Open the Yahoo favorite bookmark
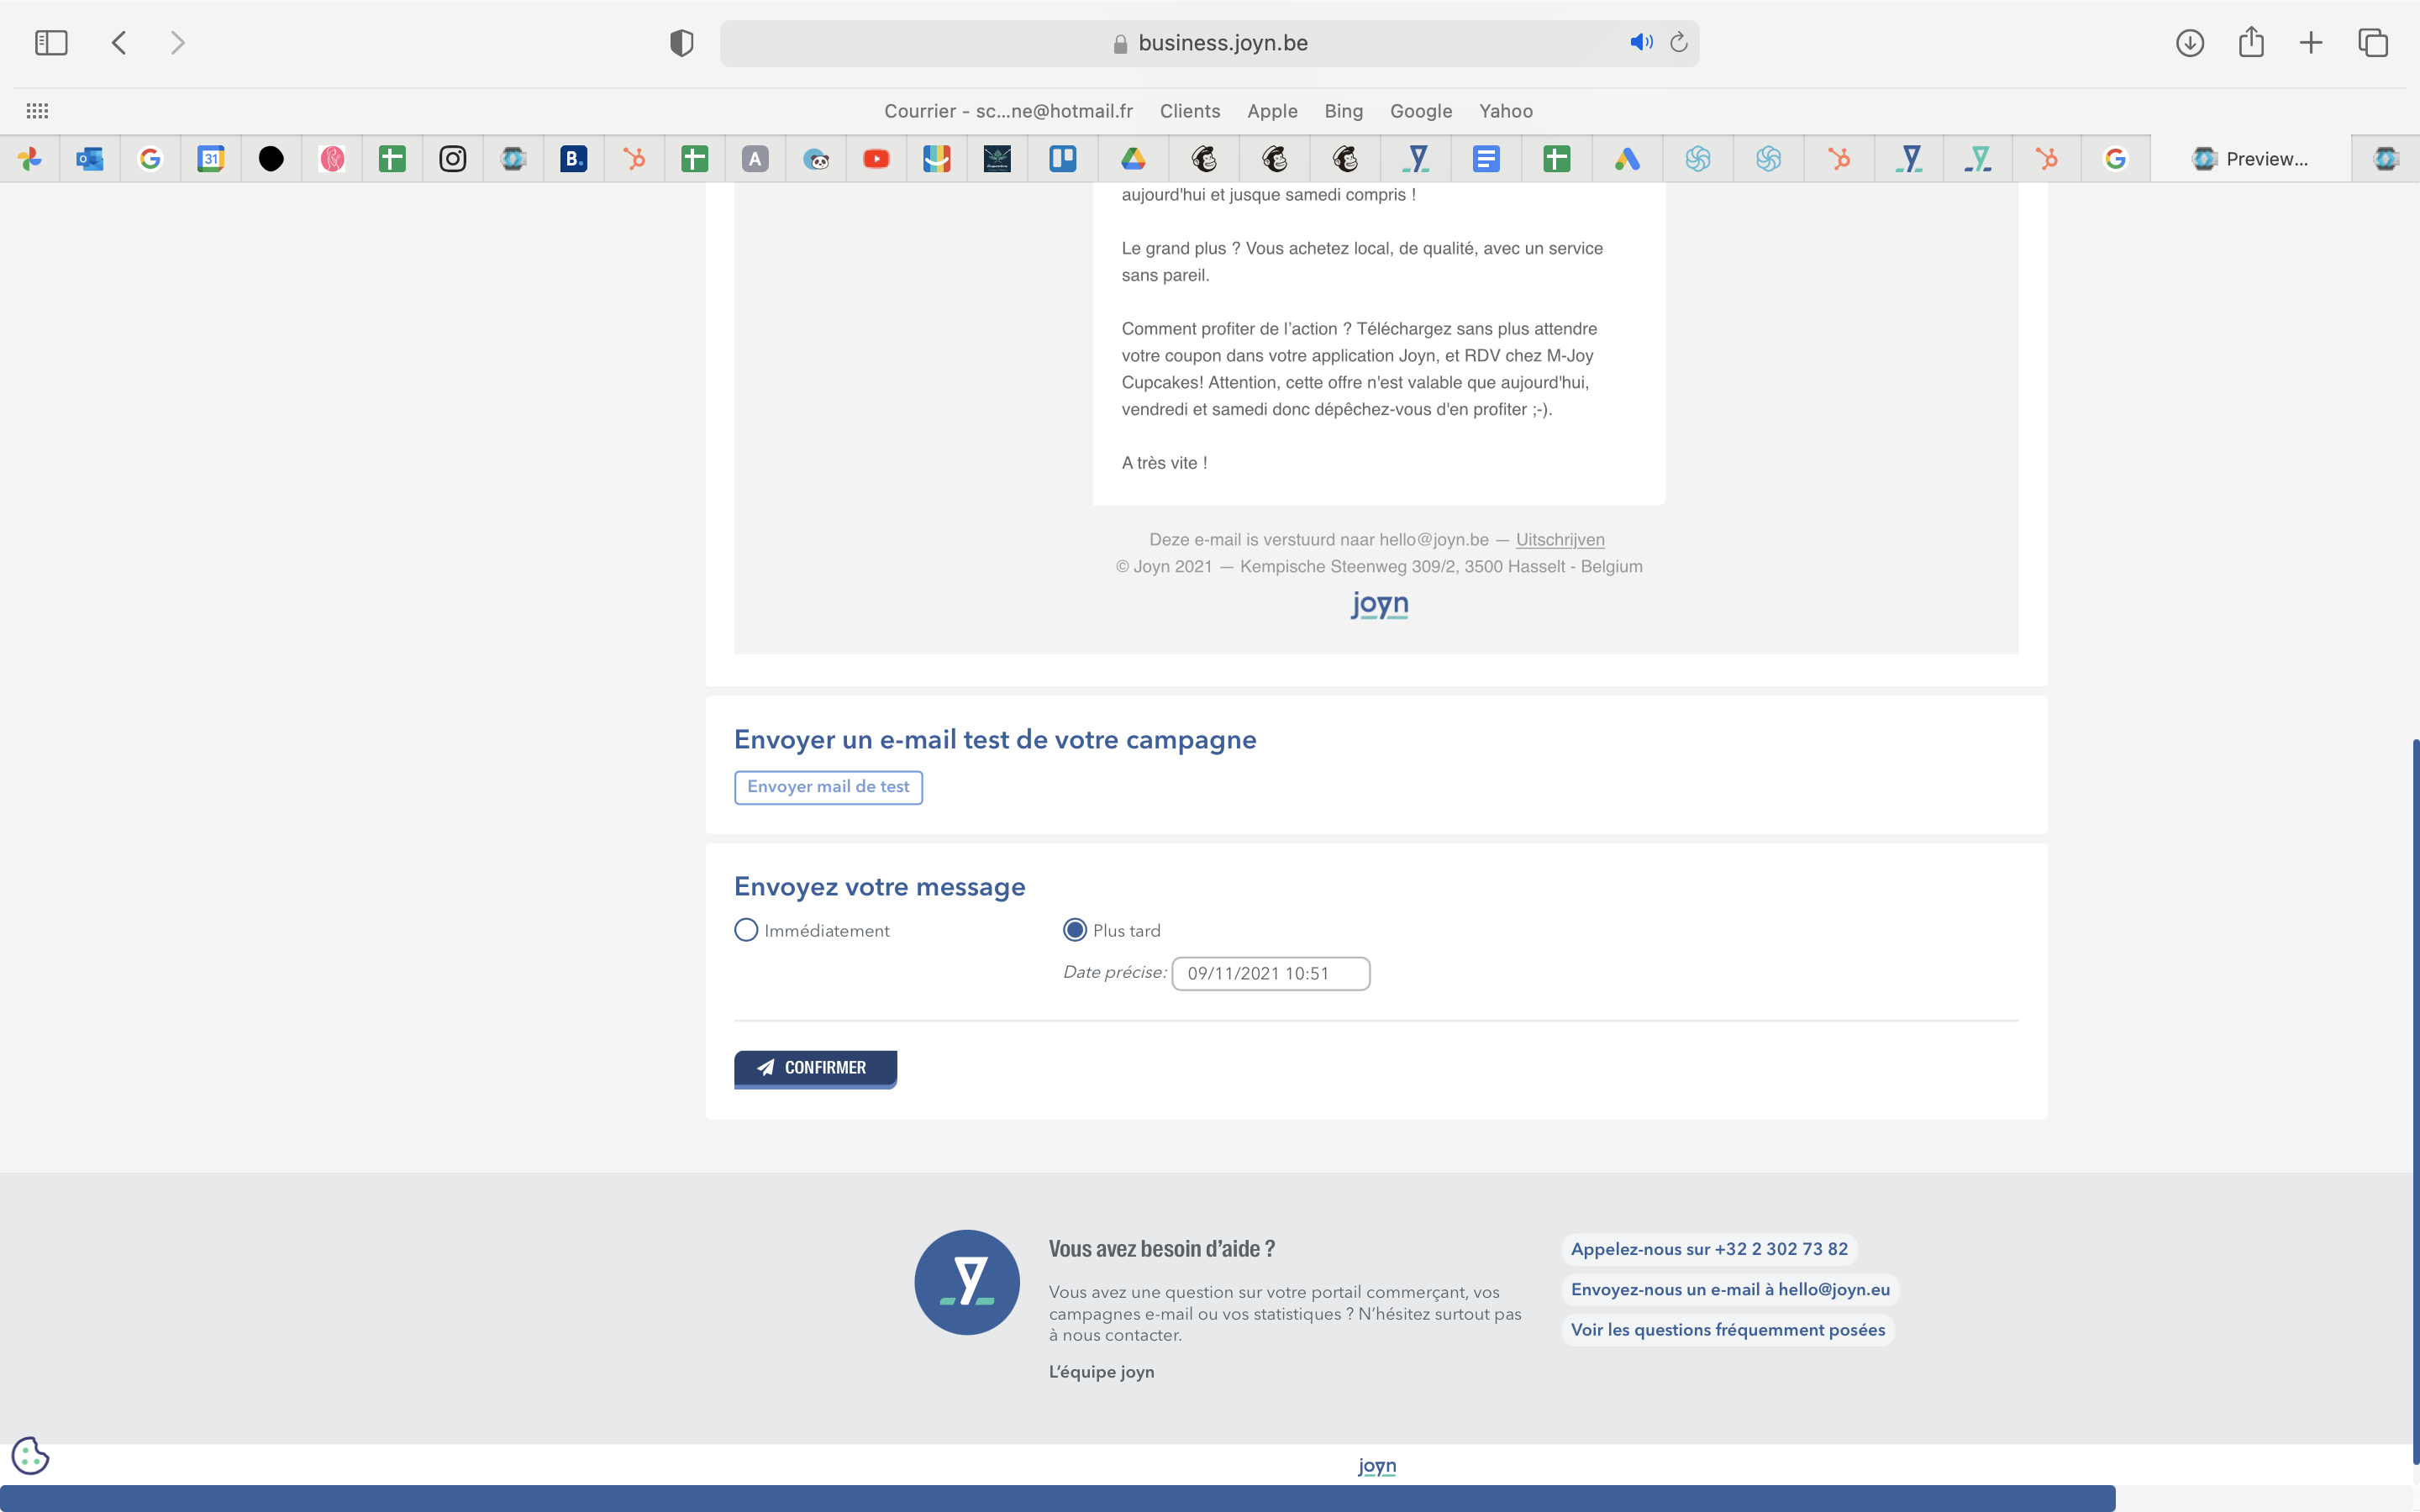The height and width of the screenshot is (1512, 2420). pos(1506,111)
